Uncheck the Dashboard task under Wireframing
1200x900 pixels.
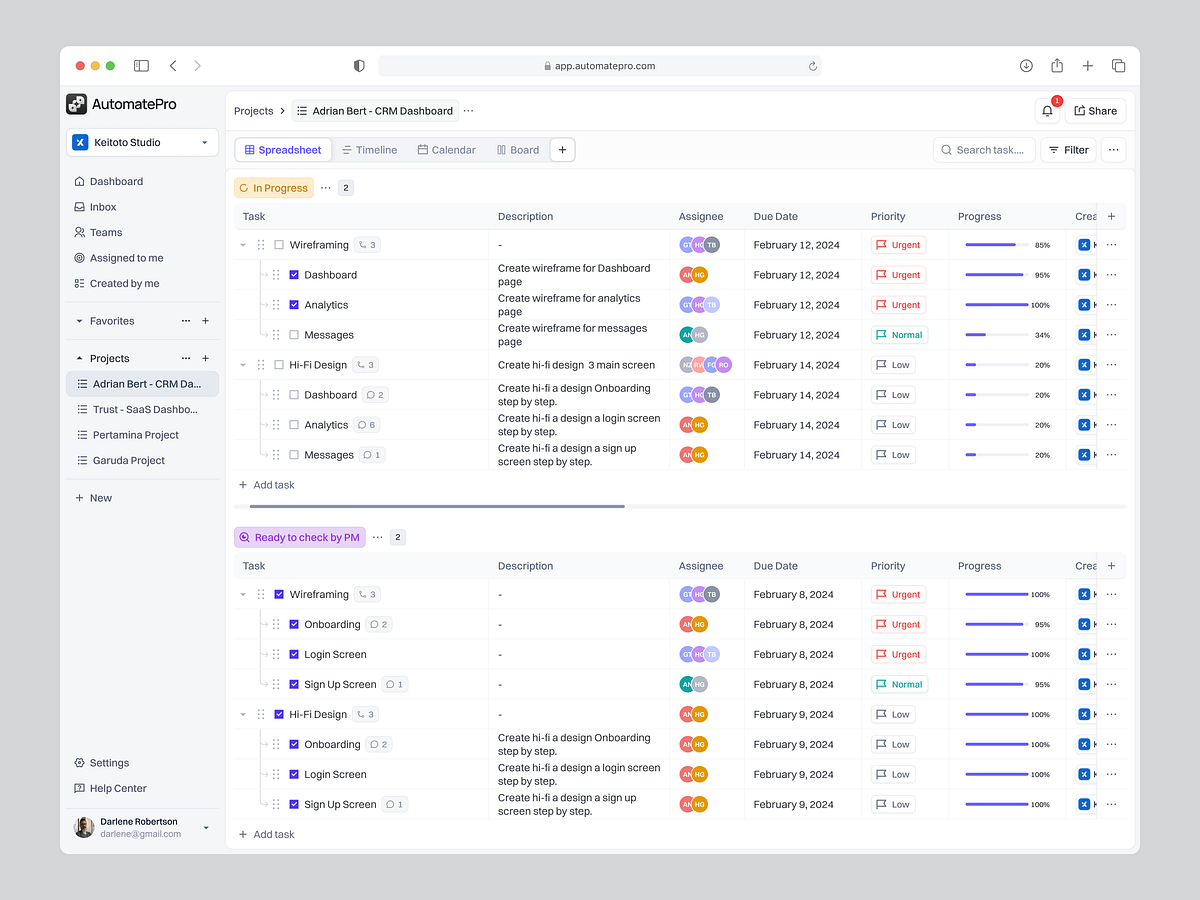coord(293,274)
